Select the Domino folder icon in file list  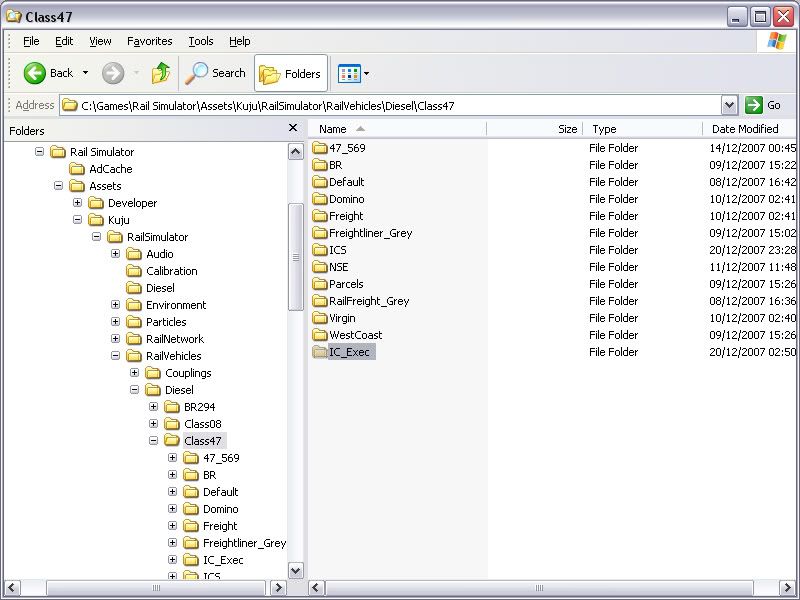(x=320, y=199)
